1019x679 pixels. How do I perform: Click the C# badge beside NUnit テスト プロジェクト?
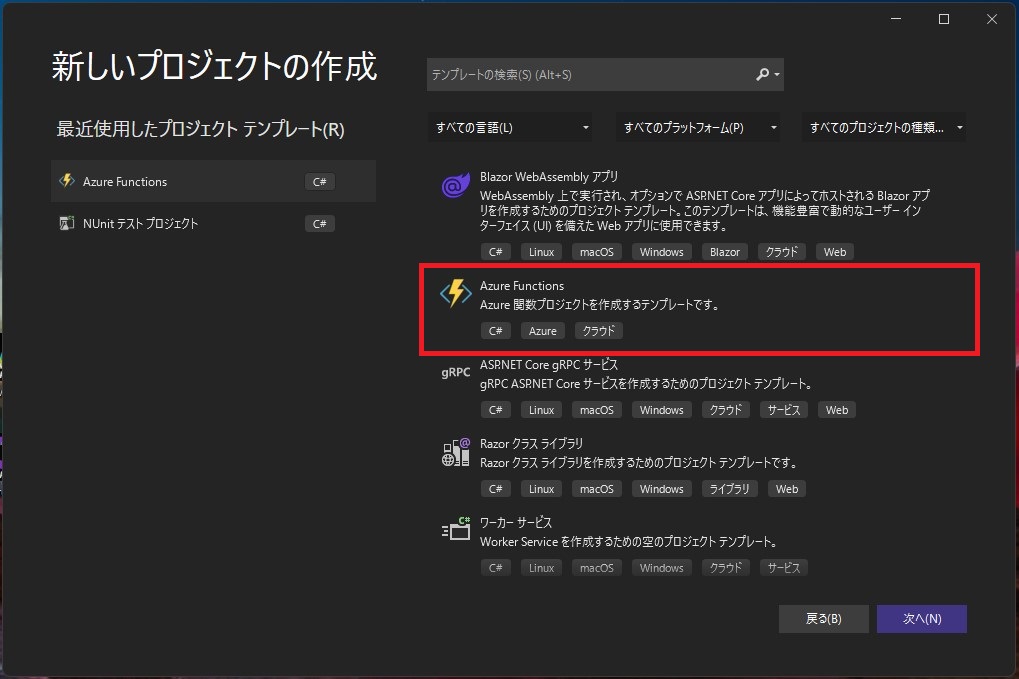[x=319, y=224]
